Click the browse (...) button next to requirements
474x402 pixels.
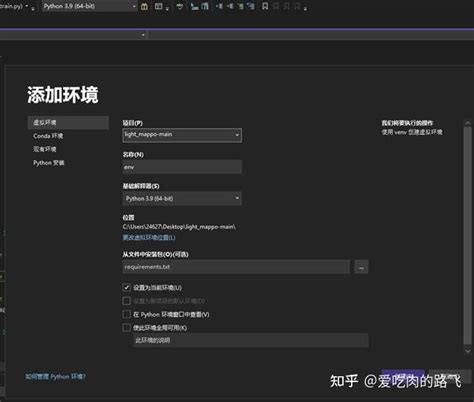(x=361, y=267)
